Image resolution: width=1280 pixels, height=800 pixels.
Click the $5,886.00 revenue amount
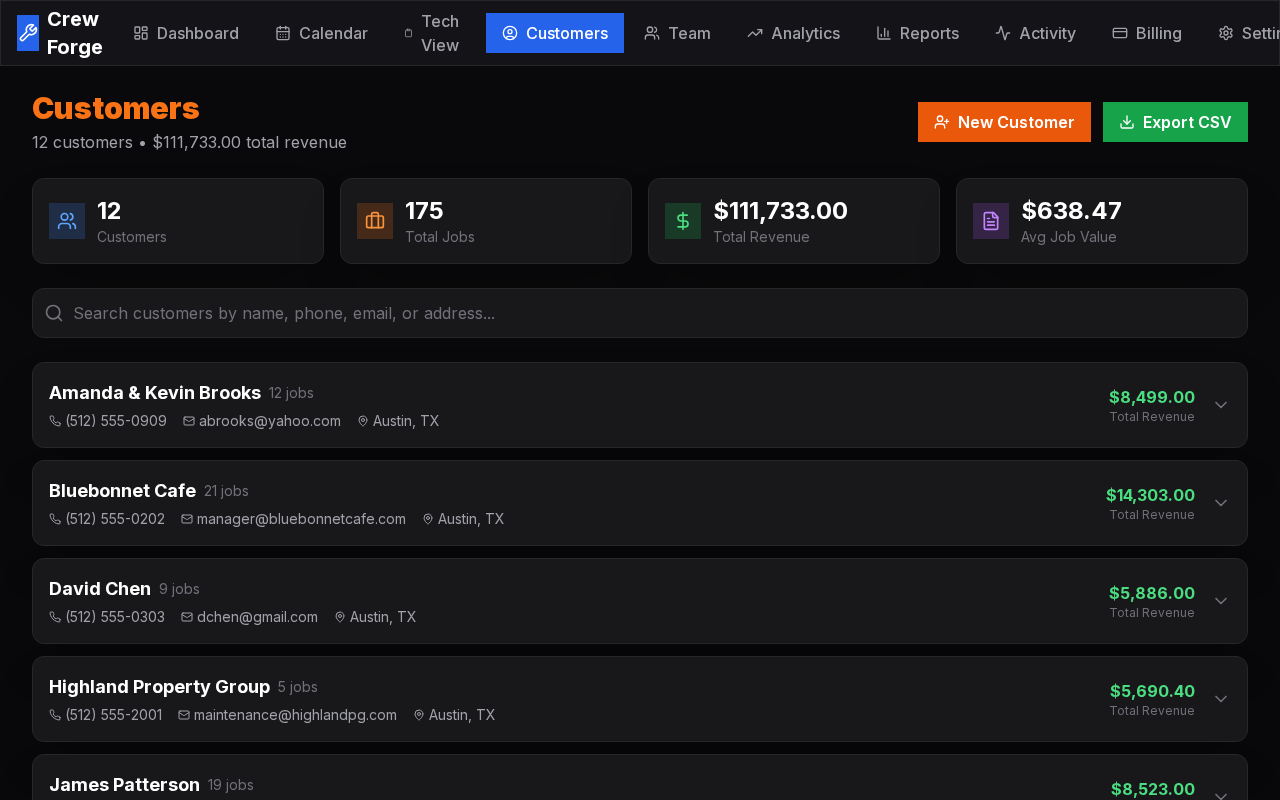(1152, 593)
